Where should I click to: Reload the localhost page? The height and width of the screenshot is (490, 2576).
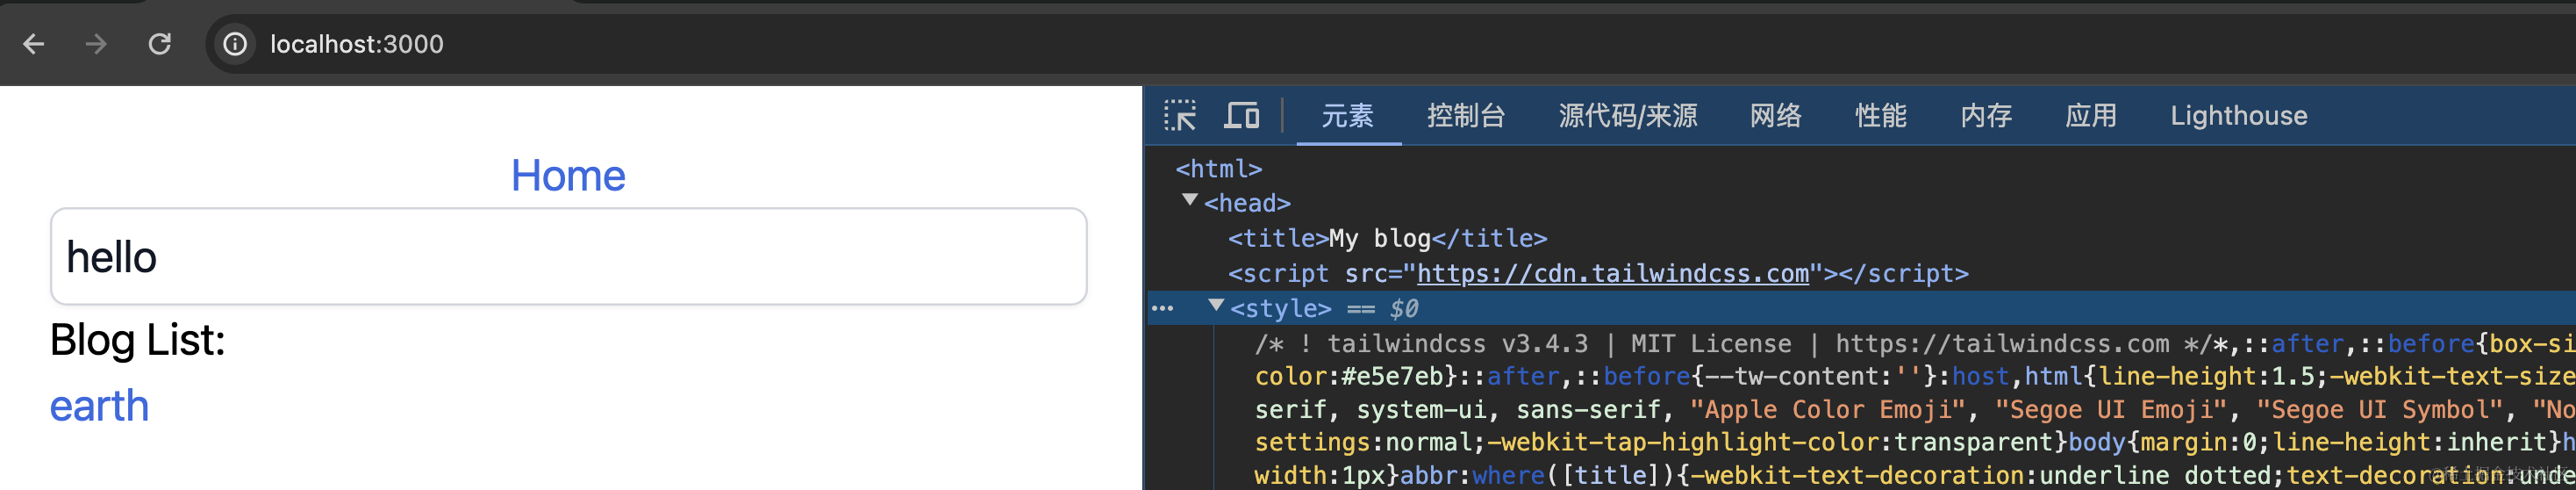click(160, 44)
